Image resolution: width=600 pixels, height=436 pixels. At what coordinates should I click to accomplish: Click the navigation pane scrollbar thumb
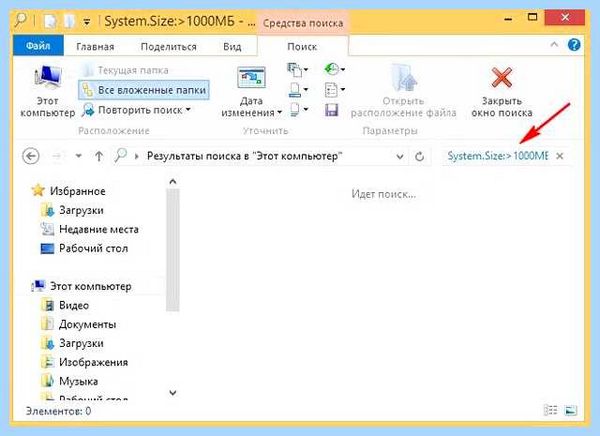point(173,250)
